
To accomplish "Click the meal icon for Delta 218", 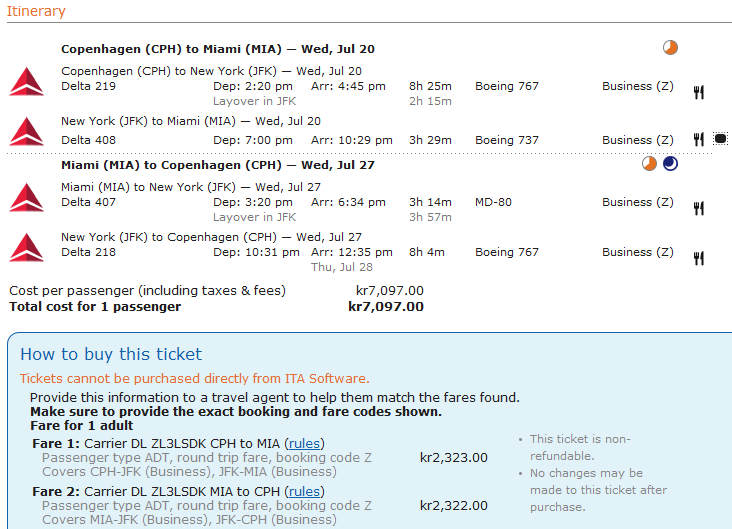I will click(699, 258).
